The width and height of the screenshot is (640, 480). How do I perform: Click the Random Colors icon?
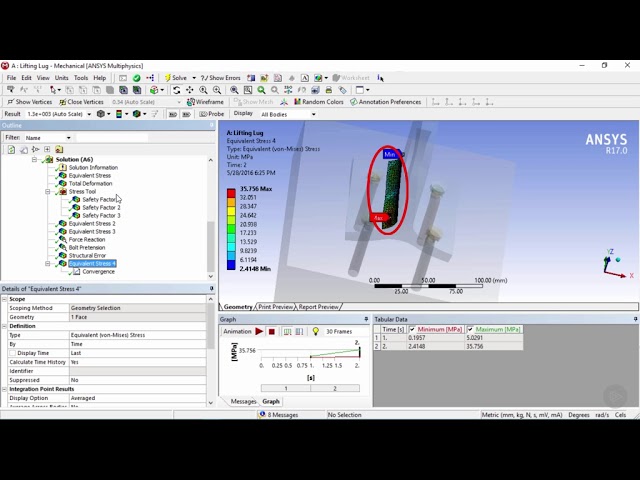click(297, 102)
